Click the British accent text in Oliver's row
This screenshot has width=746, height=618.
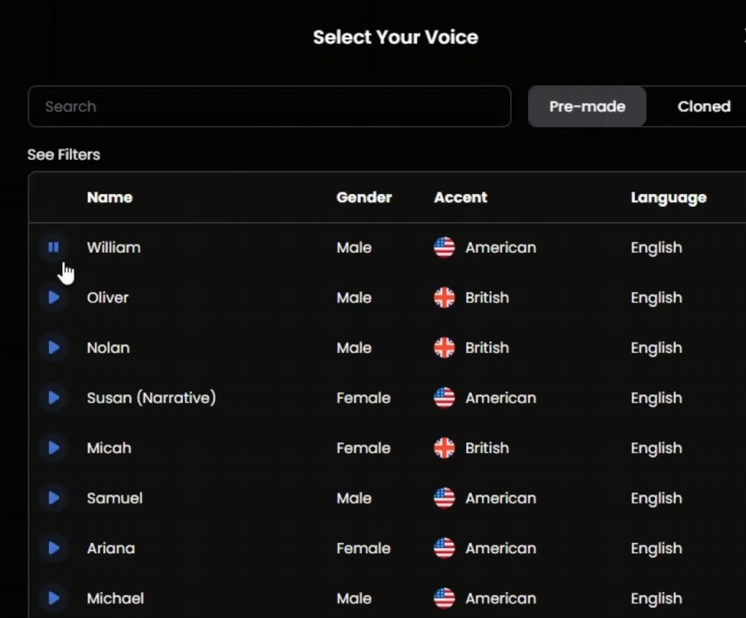487,297
